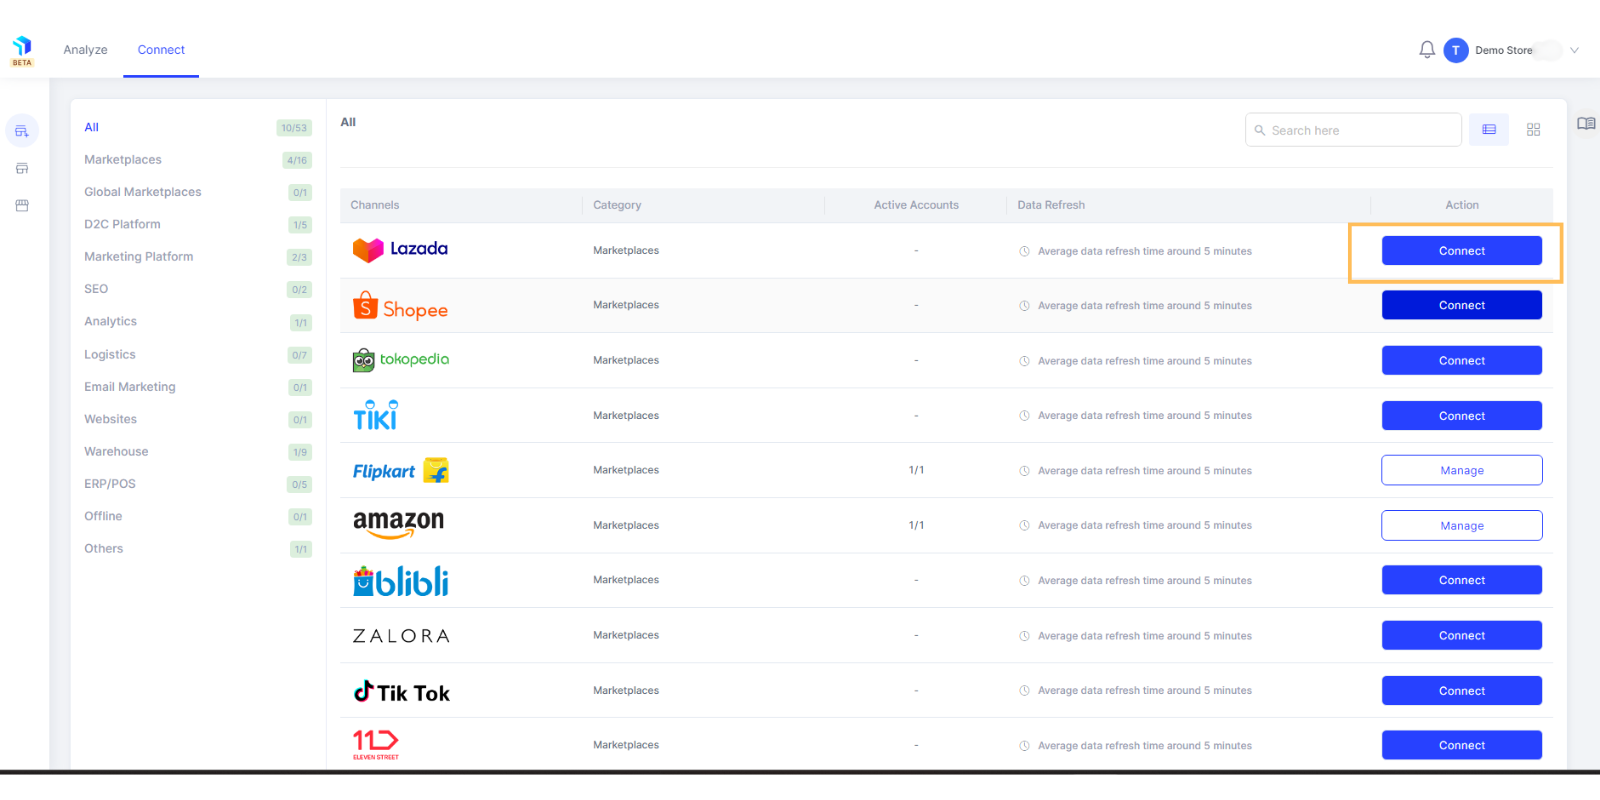
Task: Click the Category column header
Action: pos(617,205)
